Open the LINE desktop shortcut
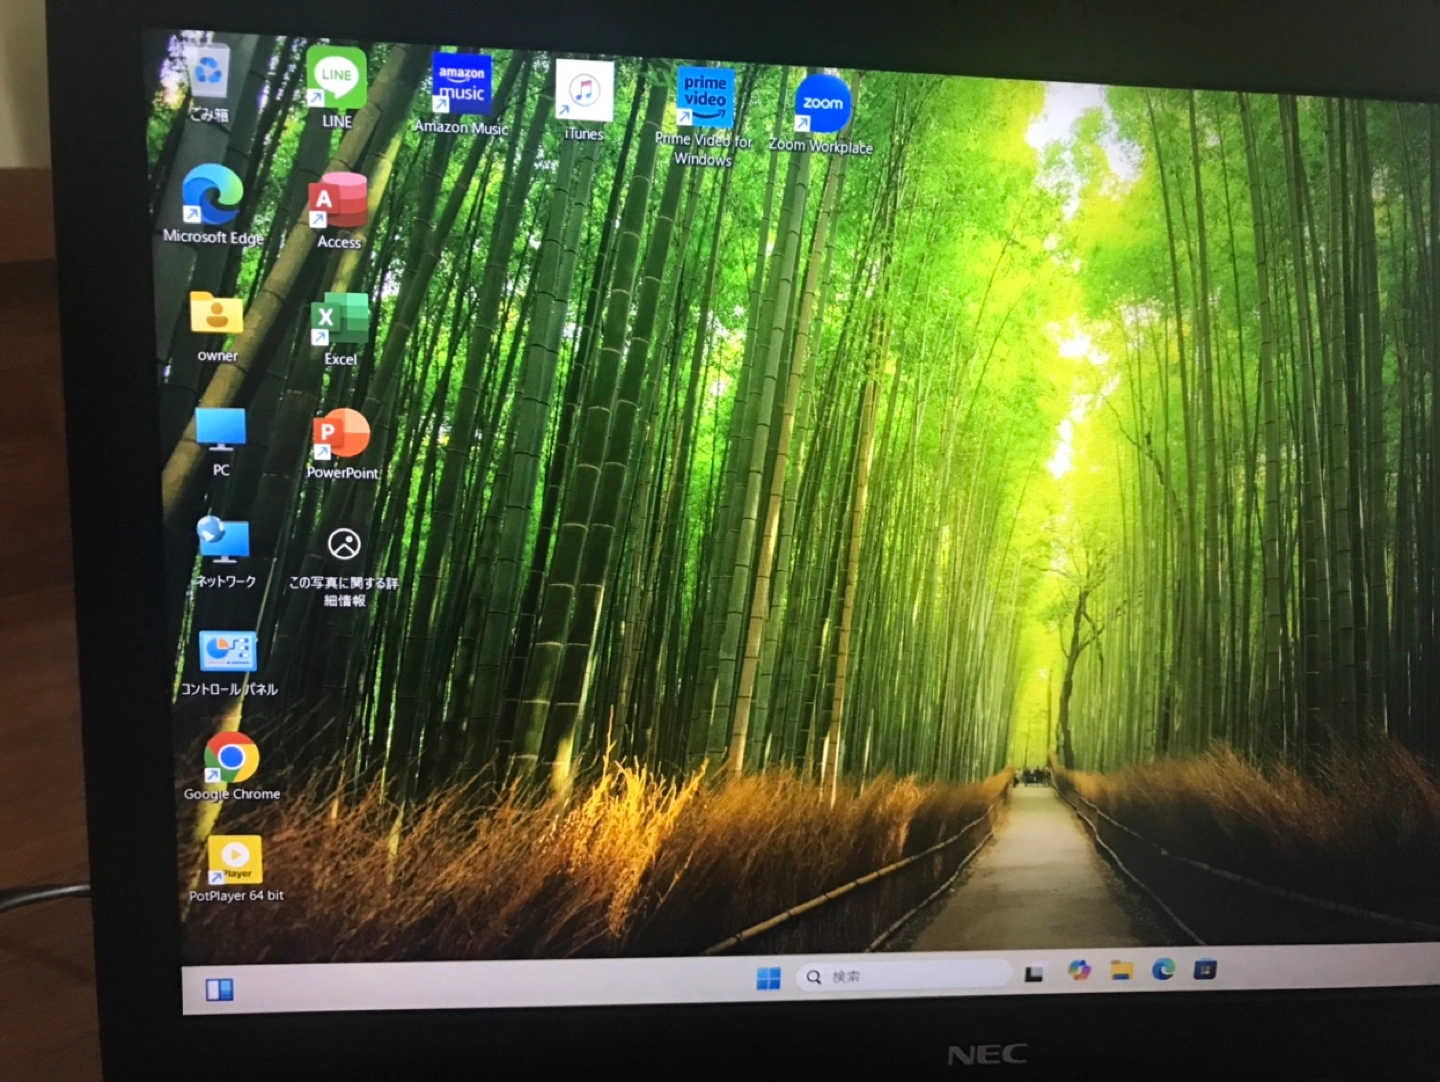1440x1082 pixels. click(336, 78)
